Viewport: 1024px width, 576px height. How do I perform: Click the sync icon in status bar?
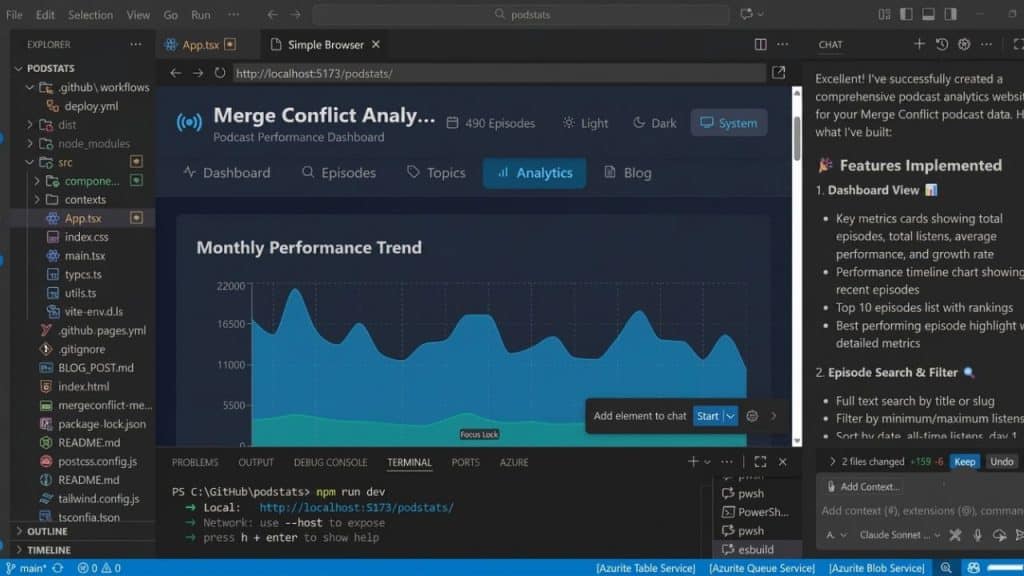tap(57, 568)
